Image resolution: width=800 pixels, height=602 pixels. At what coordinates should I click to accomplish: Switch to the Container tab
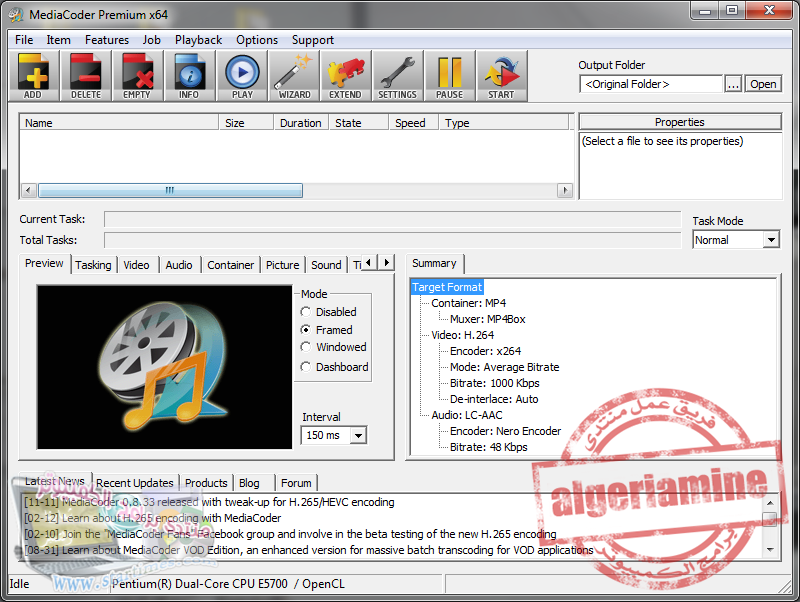pyautogui.click(x=231, y=265)
